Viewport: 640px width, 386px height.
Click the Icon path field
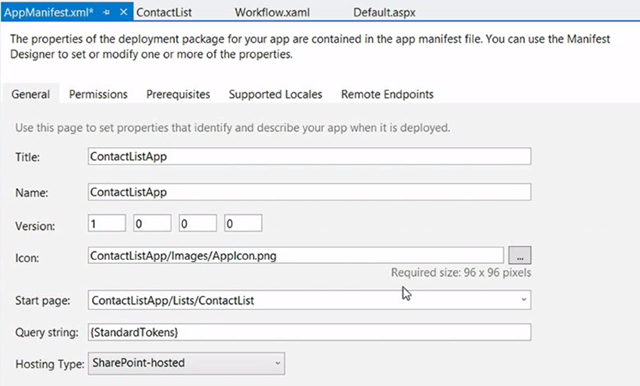point(296,255)
